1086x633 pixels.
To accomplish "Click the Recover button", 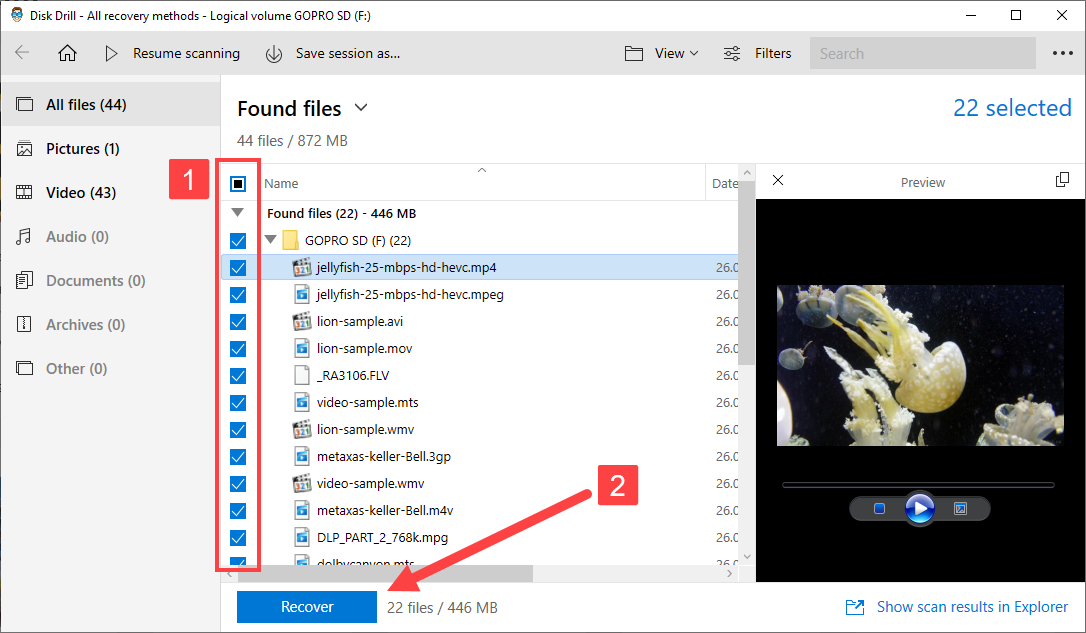I will pos(307,607).
